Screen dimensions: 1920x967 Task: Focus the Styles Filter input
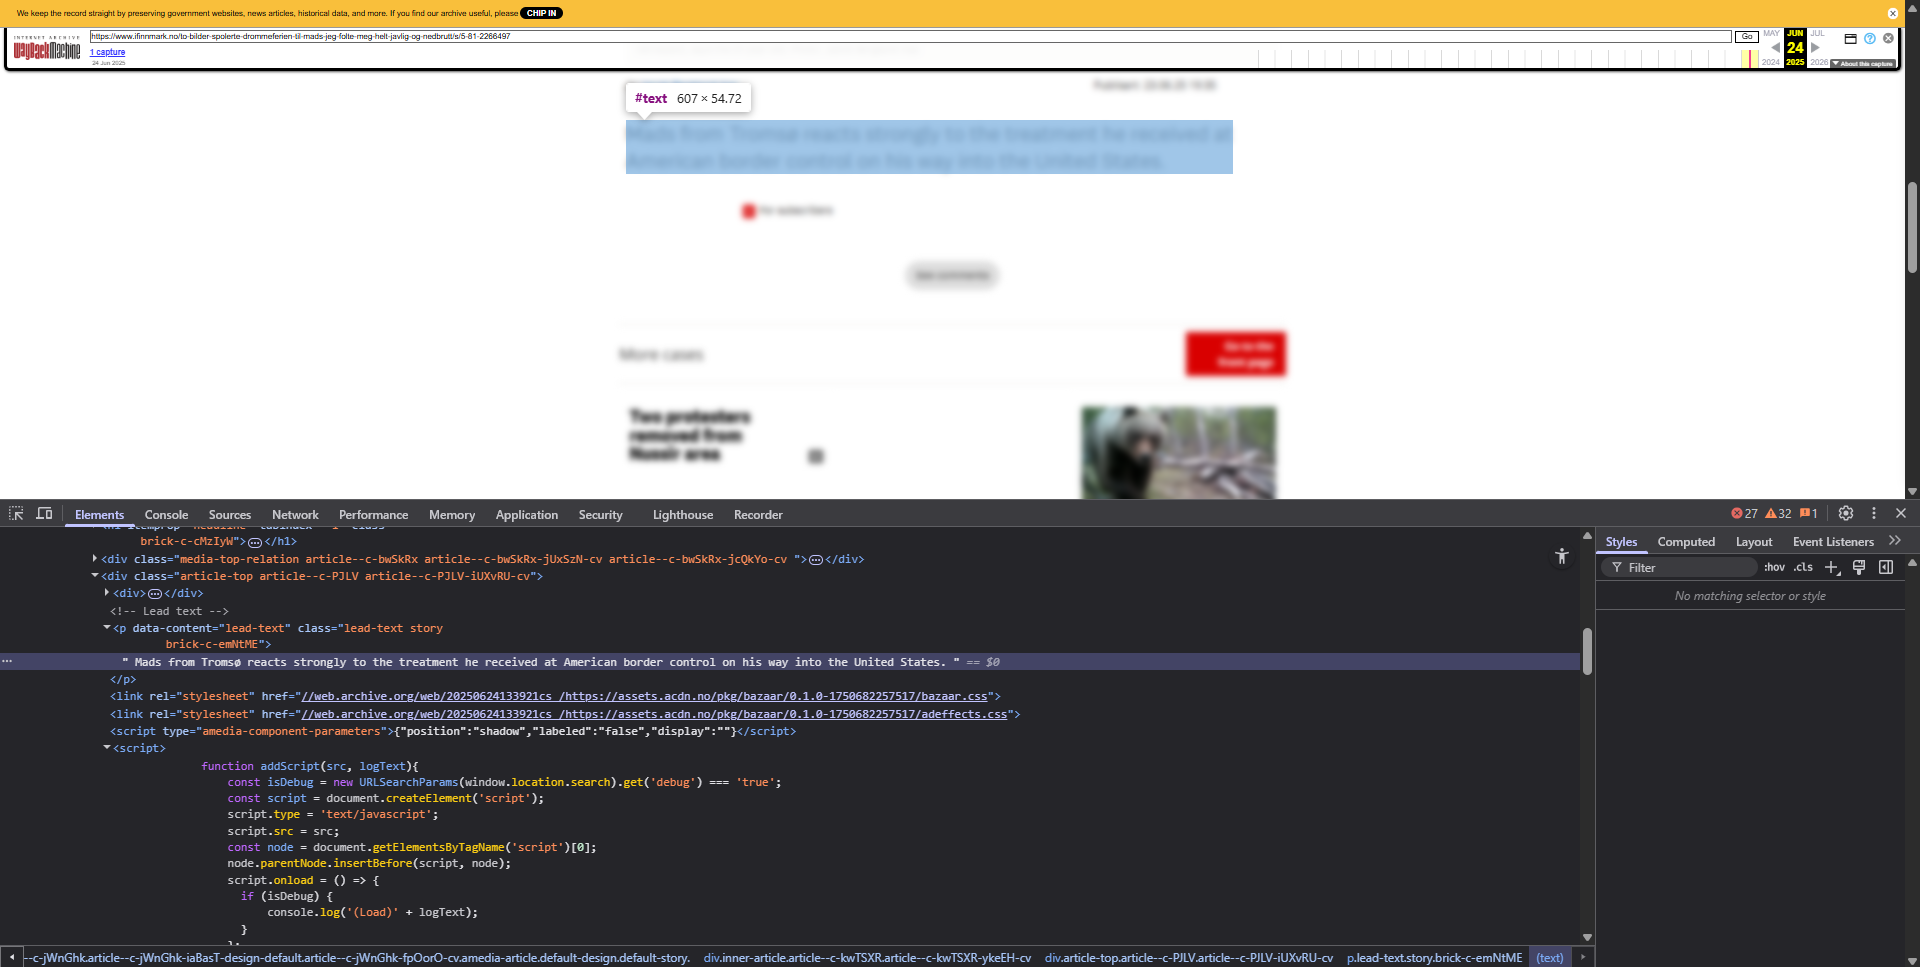click(x=1680, y=567)
